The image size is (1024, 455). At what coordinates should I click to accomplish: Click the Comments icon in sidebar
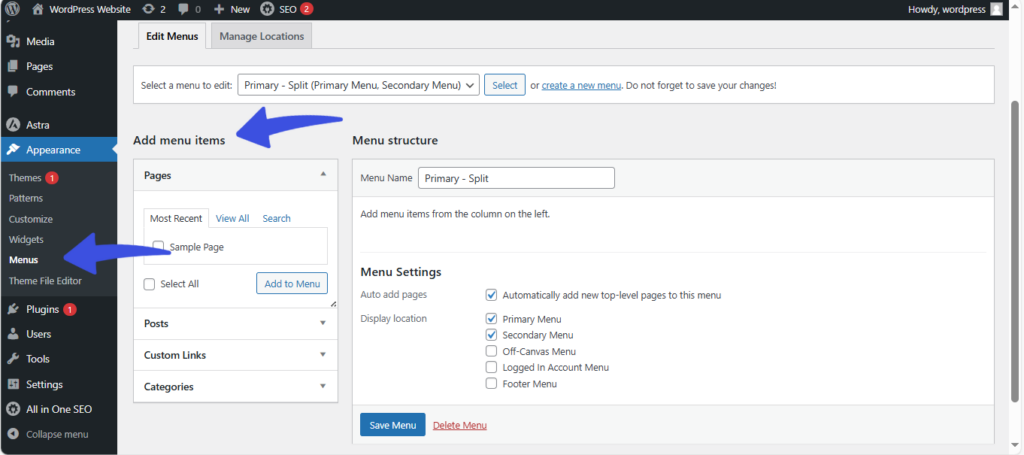click(12, 92)
